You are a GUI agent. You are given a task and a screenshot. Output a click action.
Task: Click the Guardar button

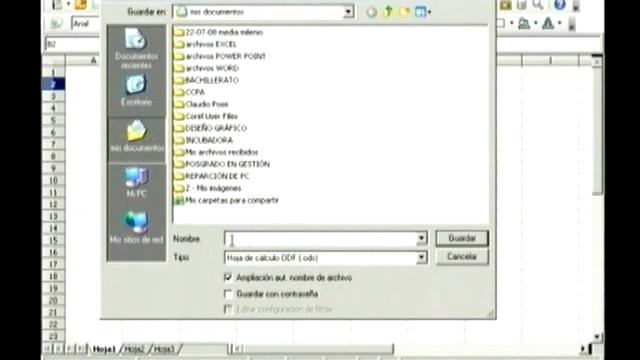click(x=462, y=238)
